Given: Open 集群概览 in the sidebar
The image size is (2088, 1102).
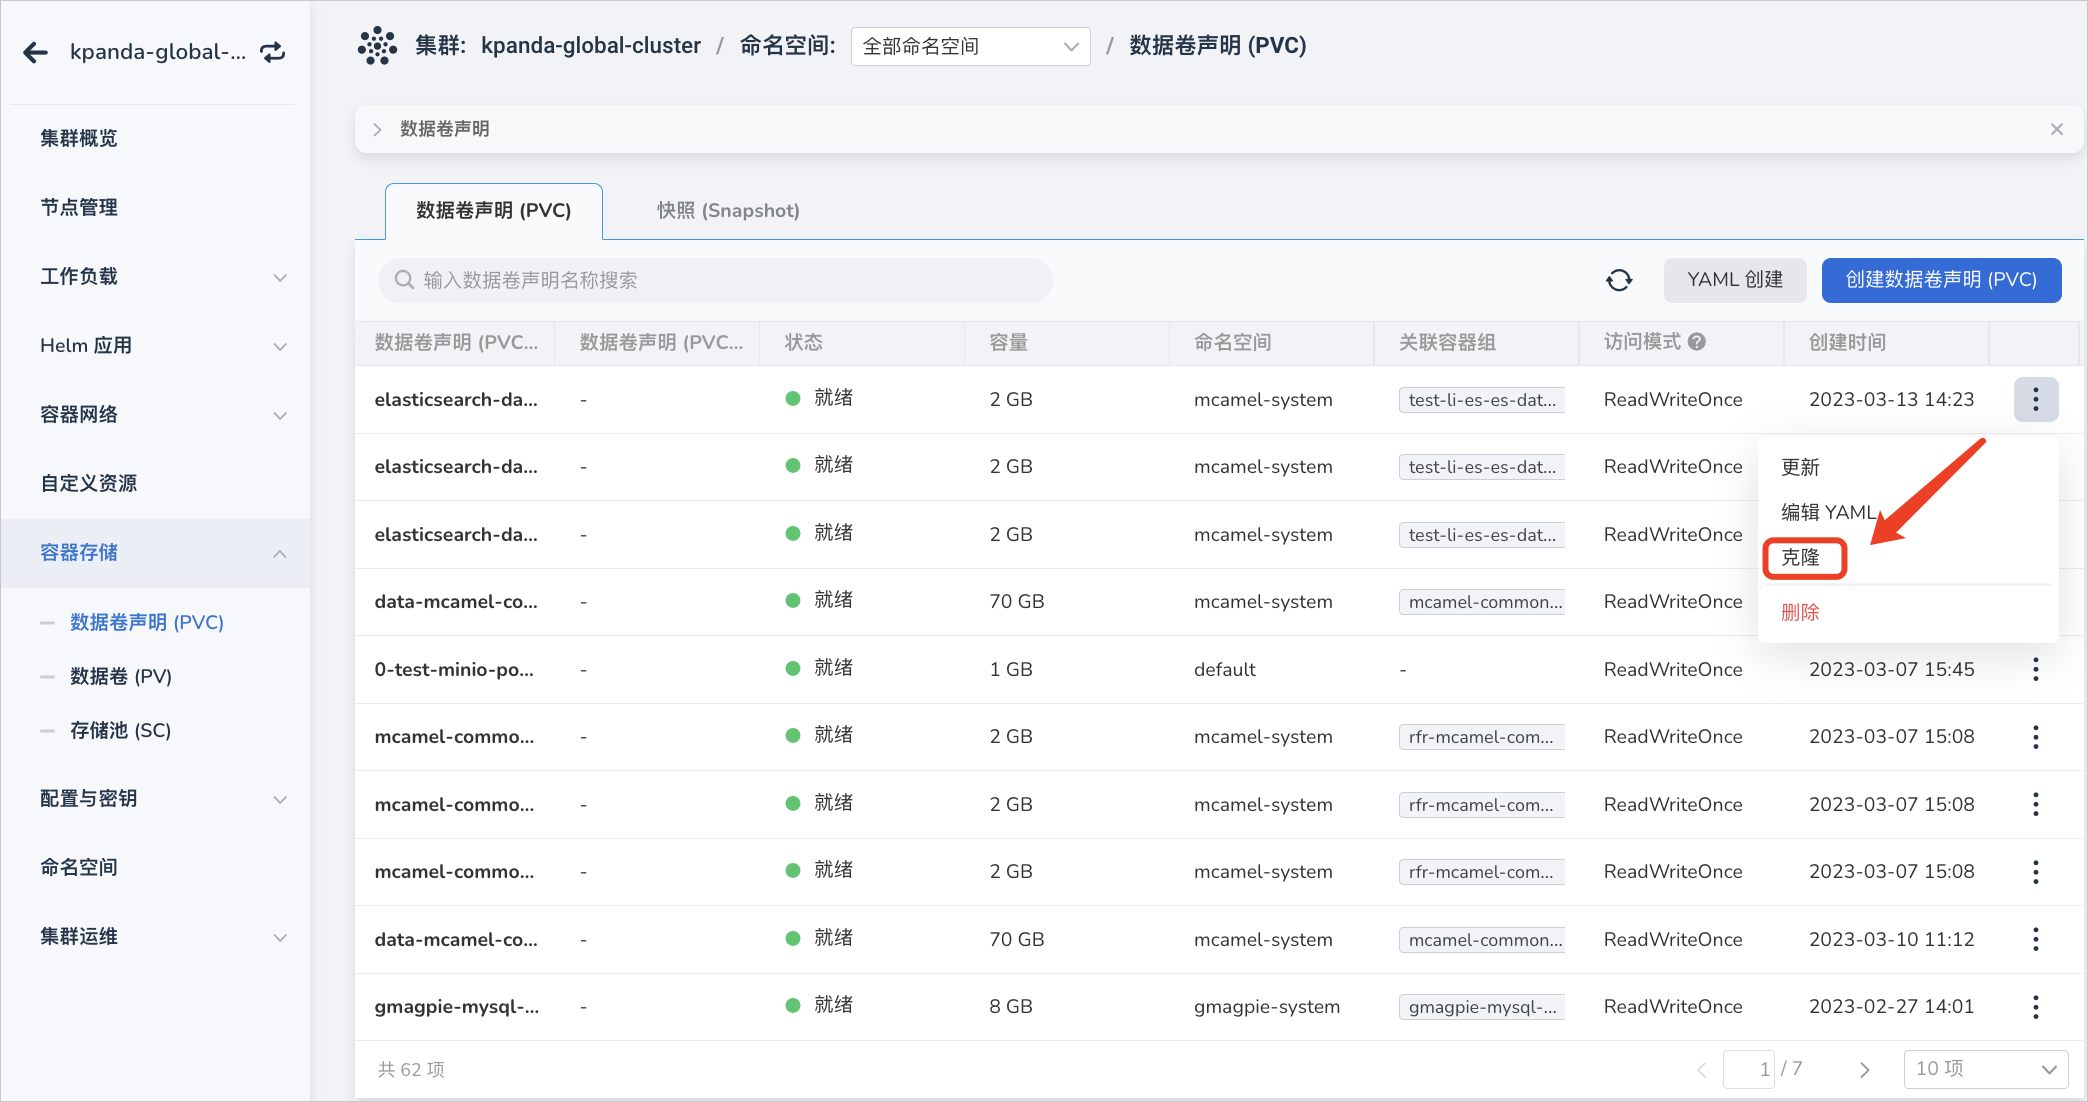Looking at the screenshot, I should 79,138.
